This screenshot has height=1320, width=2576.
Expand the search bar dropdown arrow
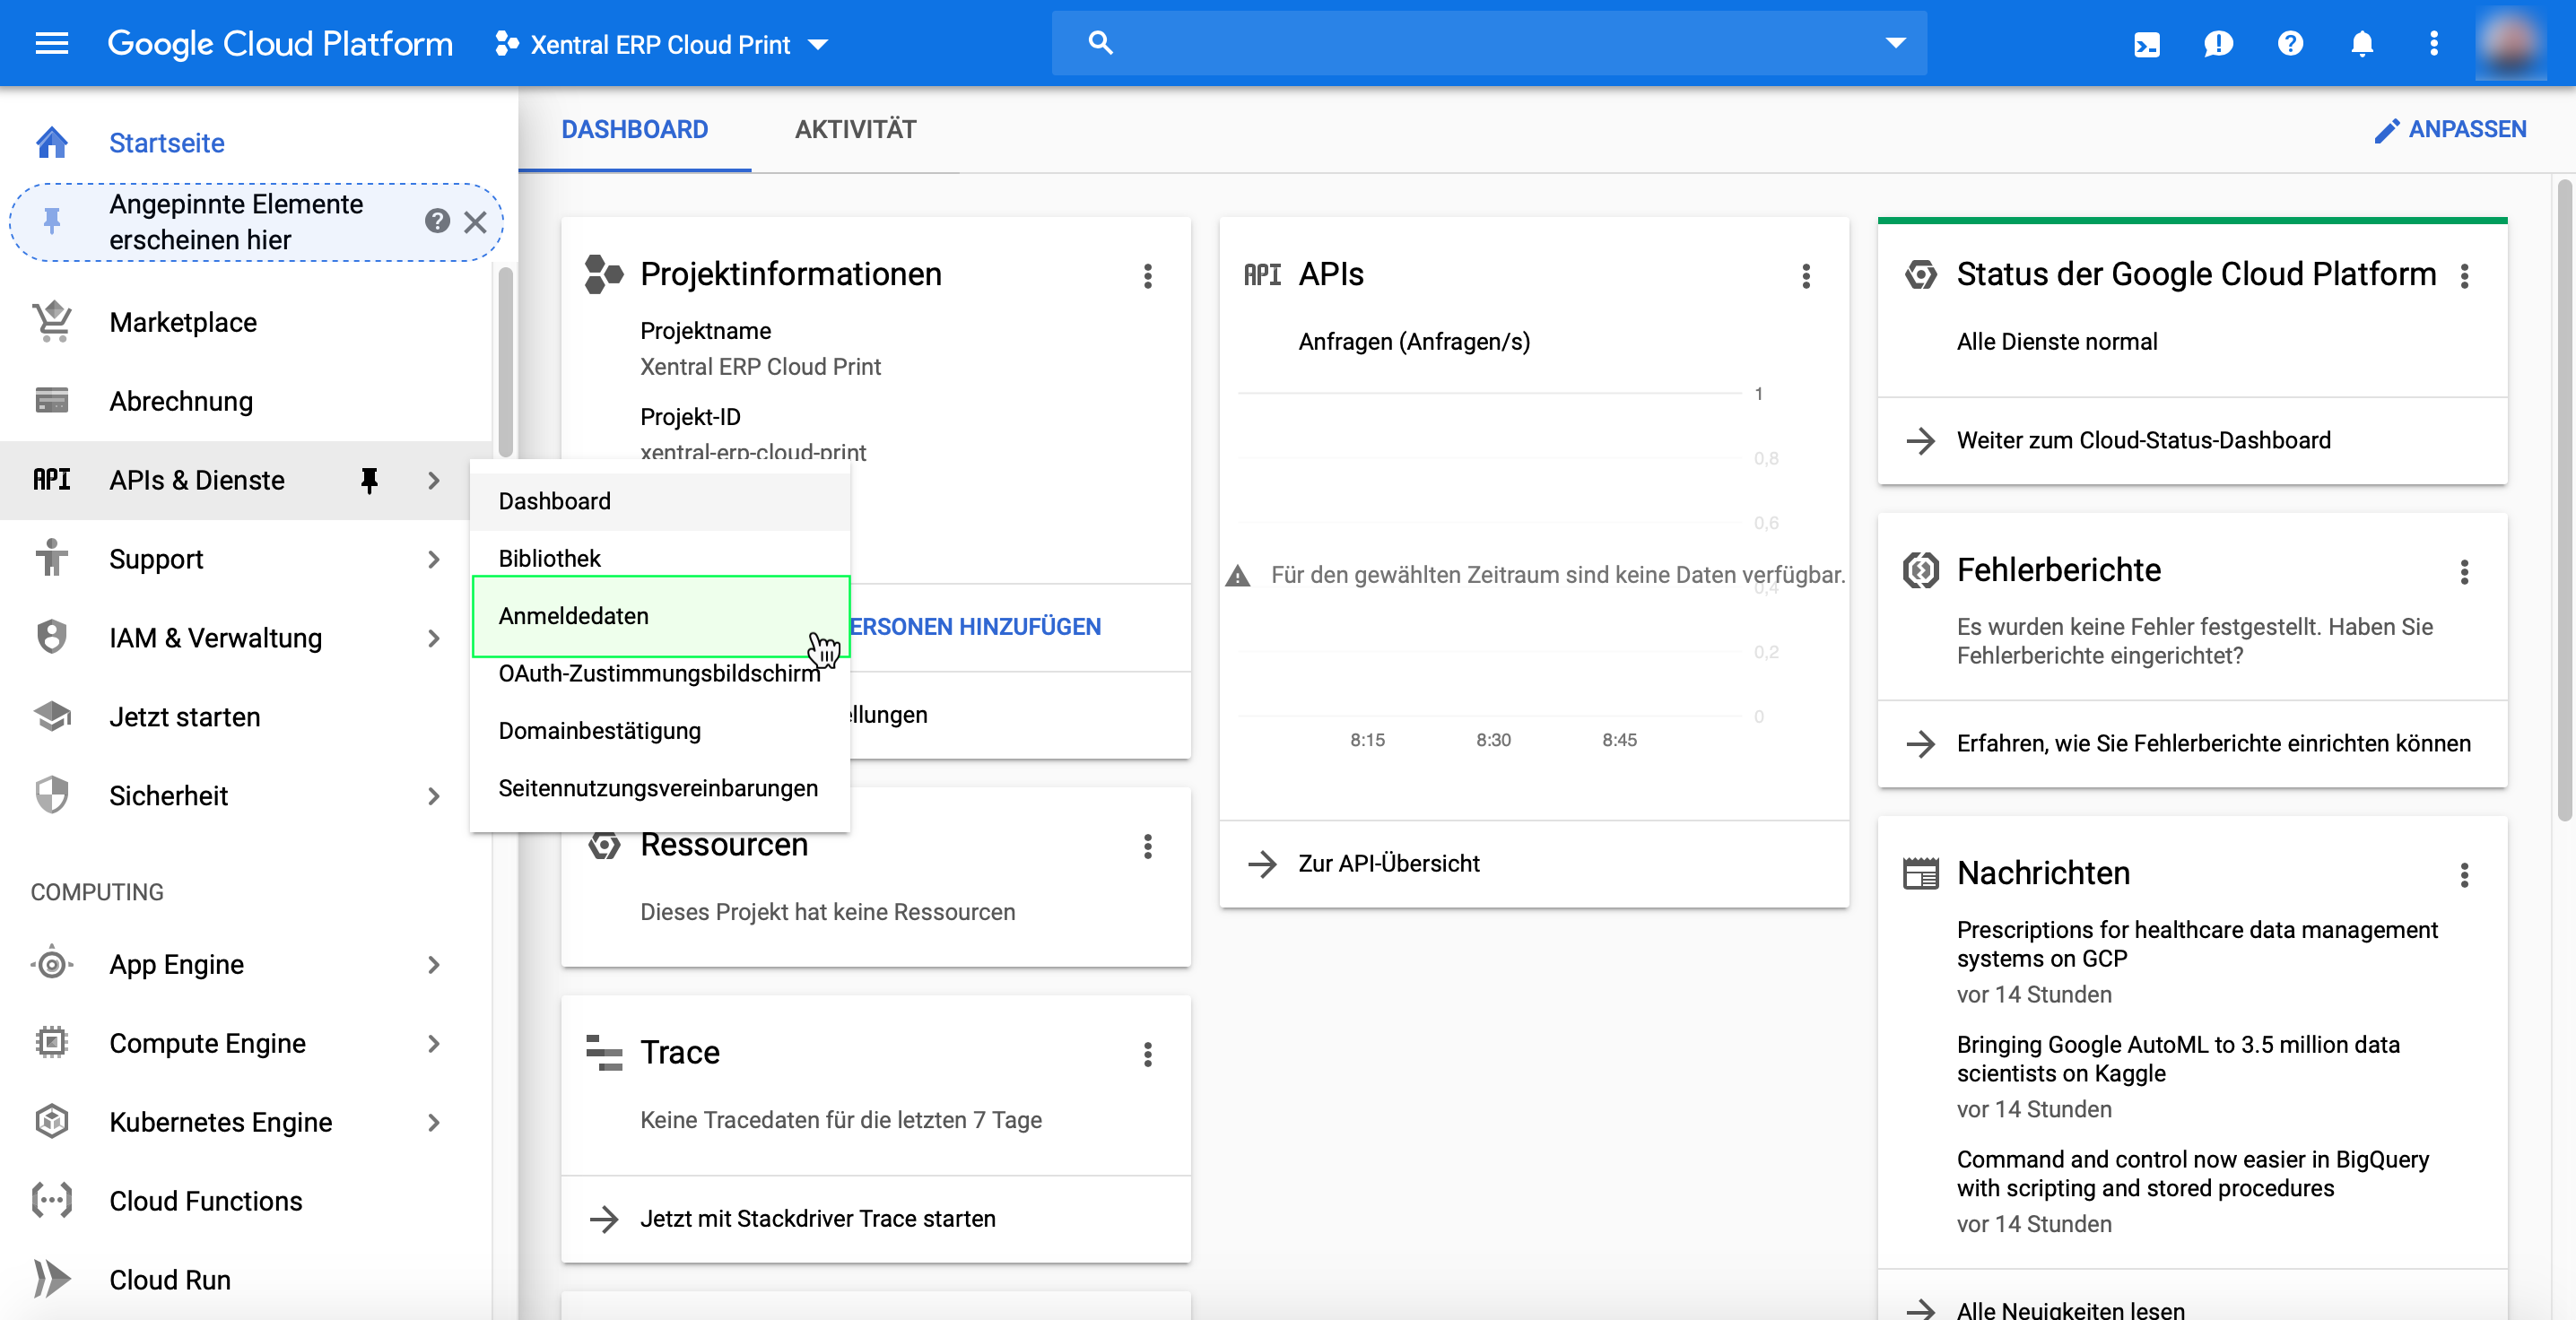pos(1895,43)
